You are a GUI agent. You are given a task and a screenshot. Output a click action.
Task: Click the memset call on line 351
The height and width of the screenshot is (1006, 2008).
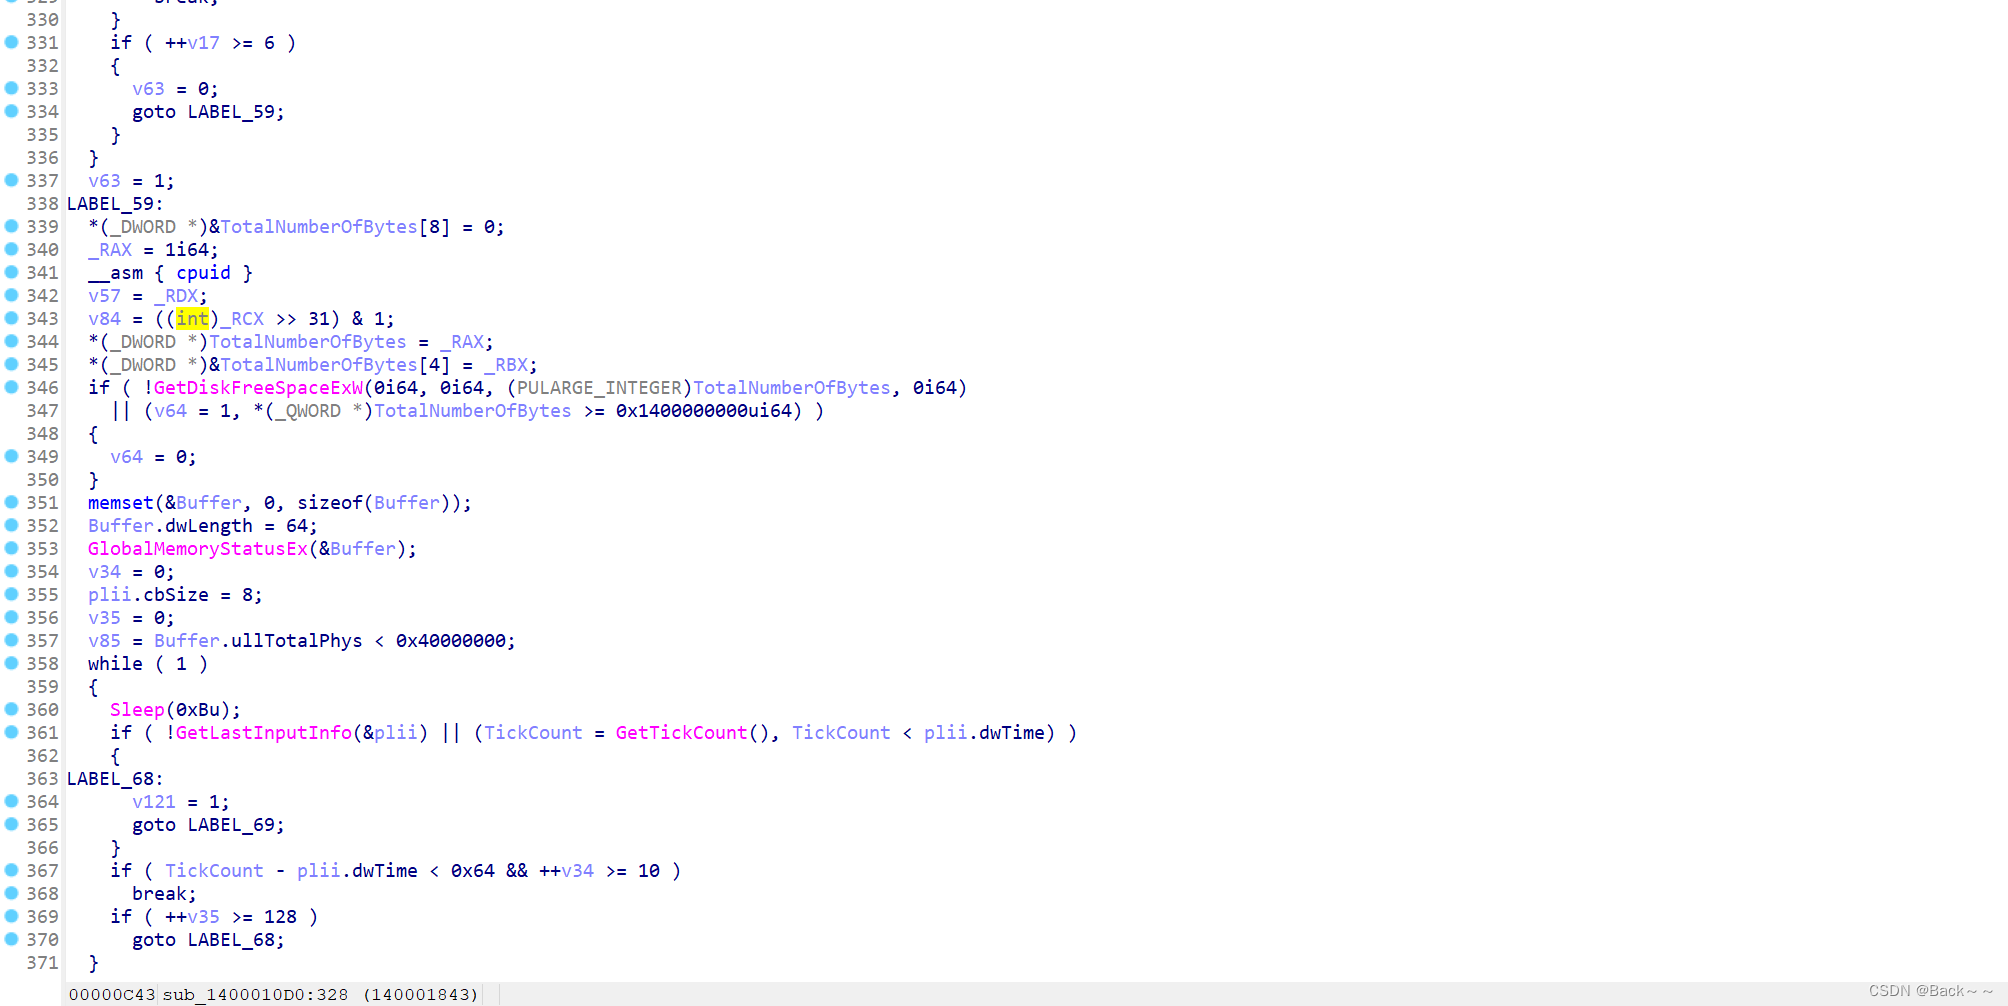[121, 503]
